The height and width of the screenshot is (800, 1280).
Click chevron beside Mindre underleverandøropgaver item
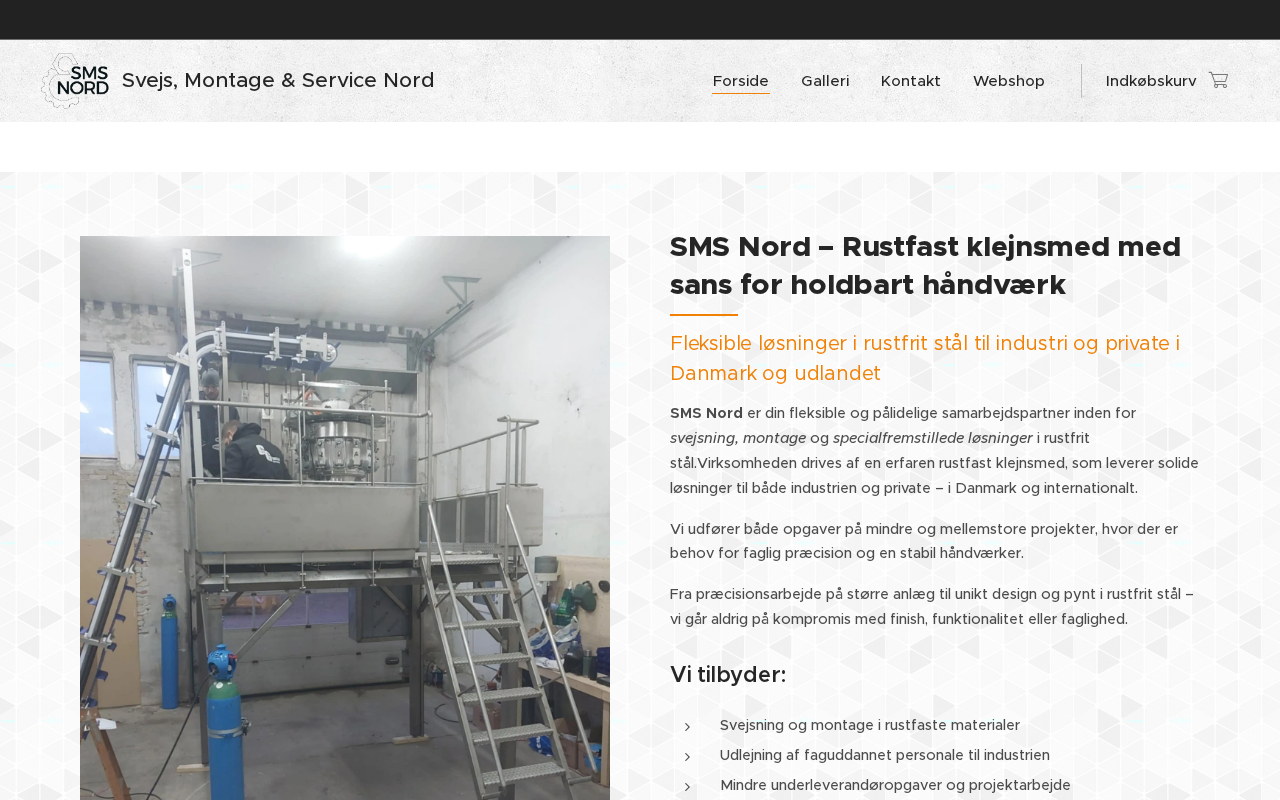click(x=687, y=787)
